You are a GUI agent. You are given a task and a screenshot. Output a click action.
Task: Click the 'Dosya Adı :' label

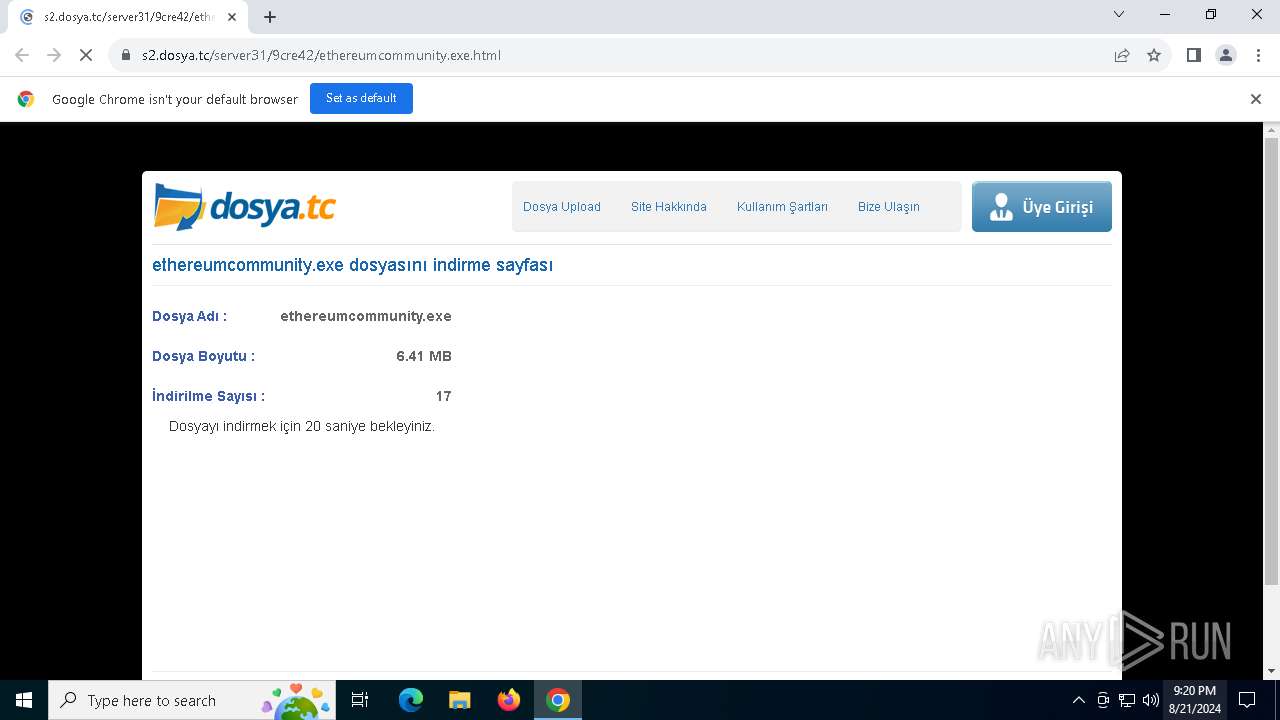click(189, 316)
